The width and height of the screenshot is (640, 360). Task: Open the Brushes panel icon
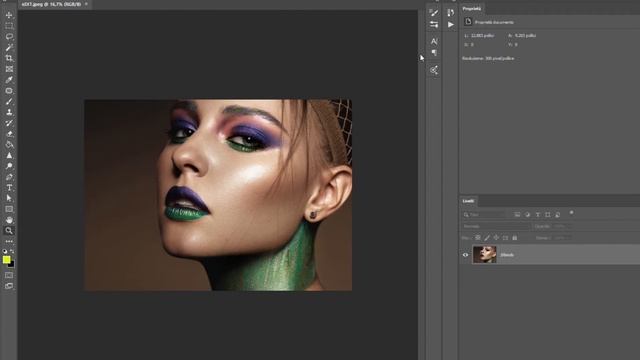pyautogui.click(x=434, y=13)
